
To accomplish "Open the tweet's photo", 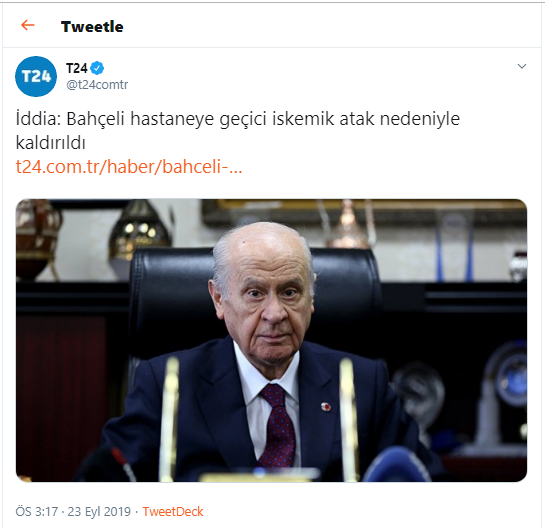I will pyautogui.click(x=271, y=340).
